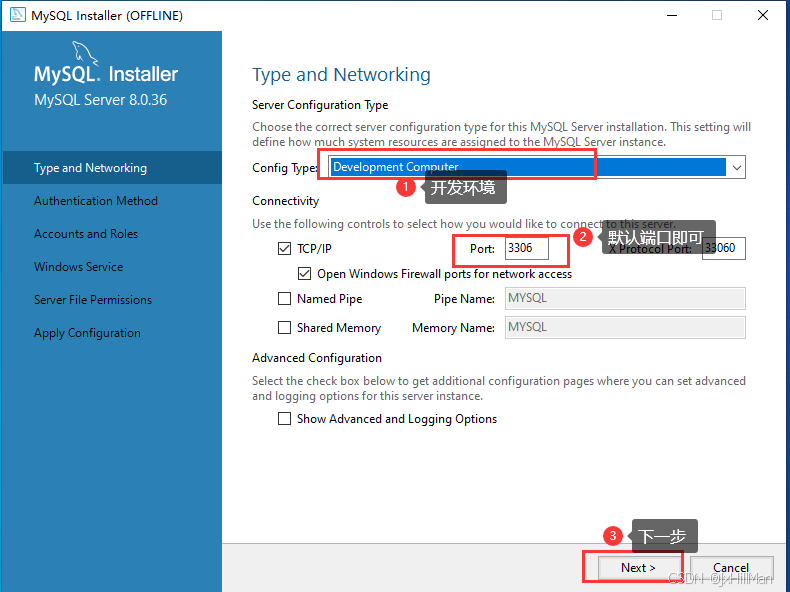This screenshot has width=790, height=592.
Task: Click the "Type and Networking" page heading
Action: pyautogui.click(x=341, y=75)
